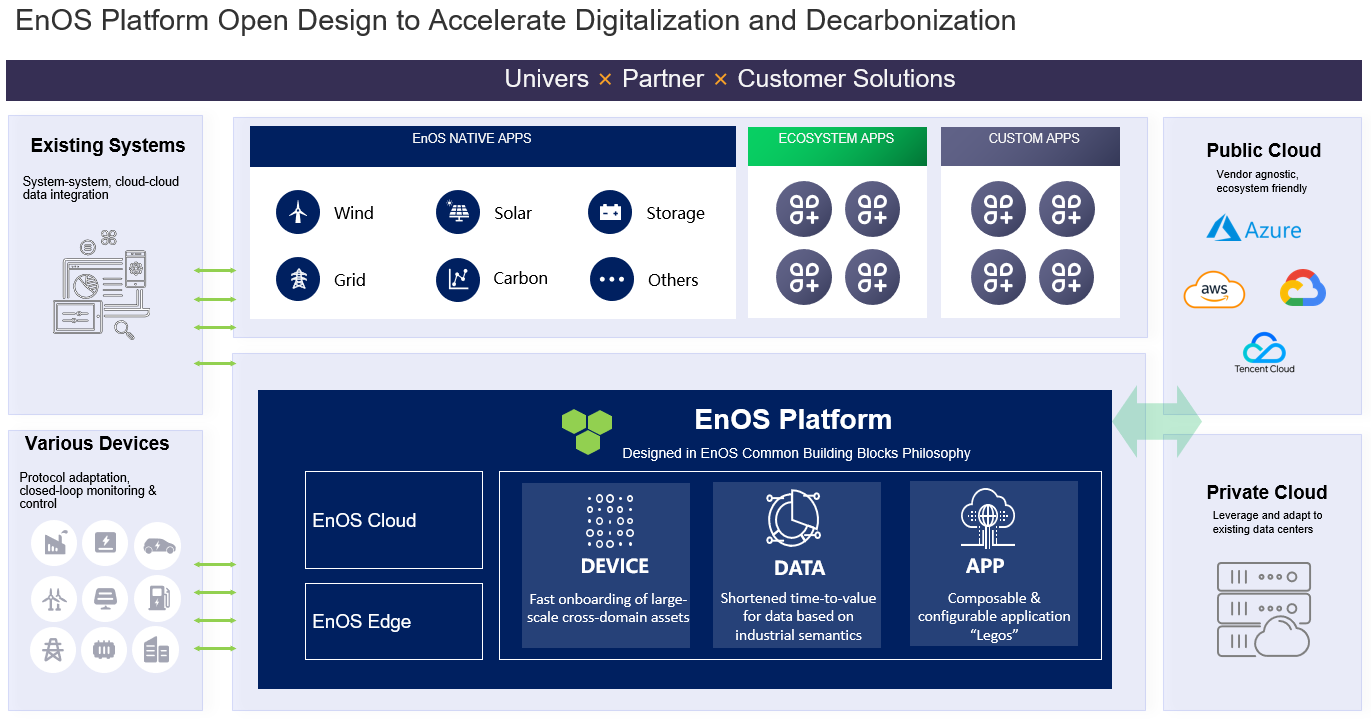The image size is (1371, 720).
Task: Click the Private Cloud server icon
Action: click(1263, 609)
